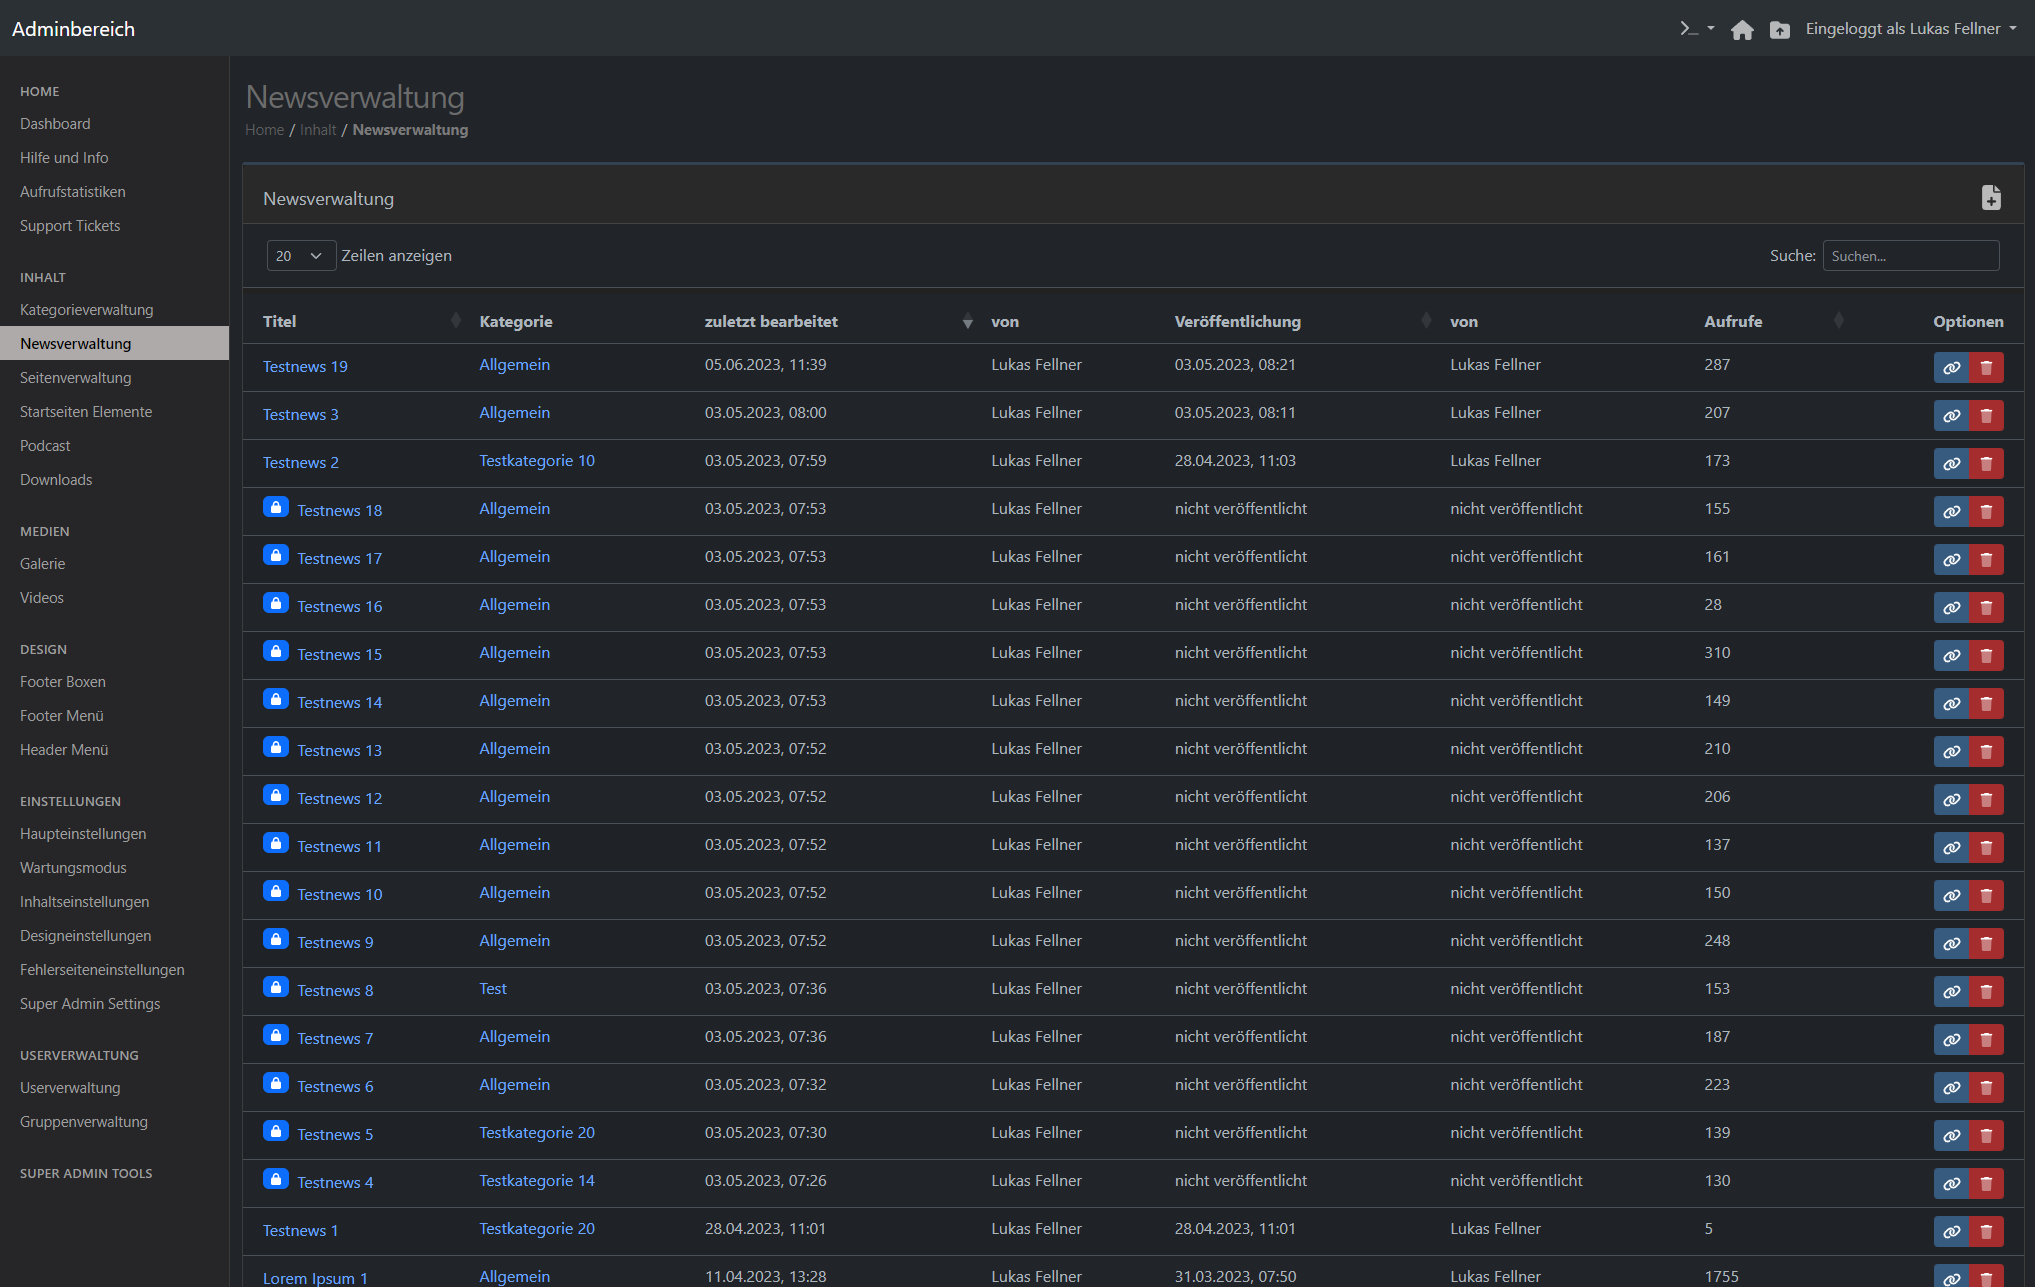
Task: Open Podcast in the sidebar
Action: click(45, 446)
